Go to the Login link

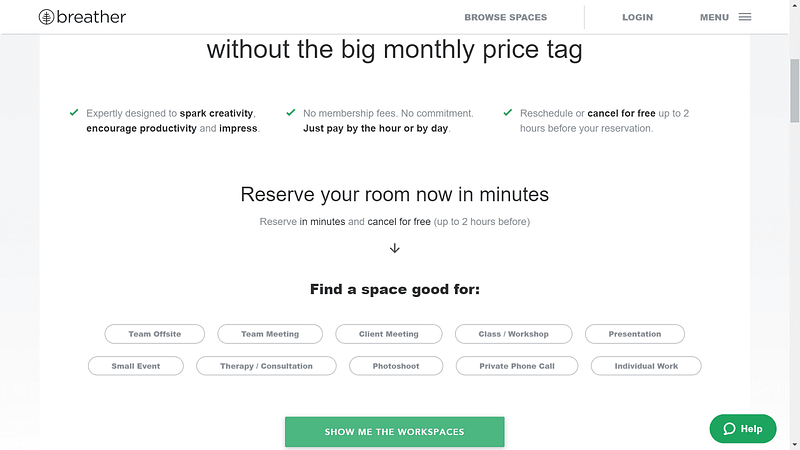pyautogui.click(x=637, y=17)
